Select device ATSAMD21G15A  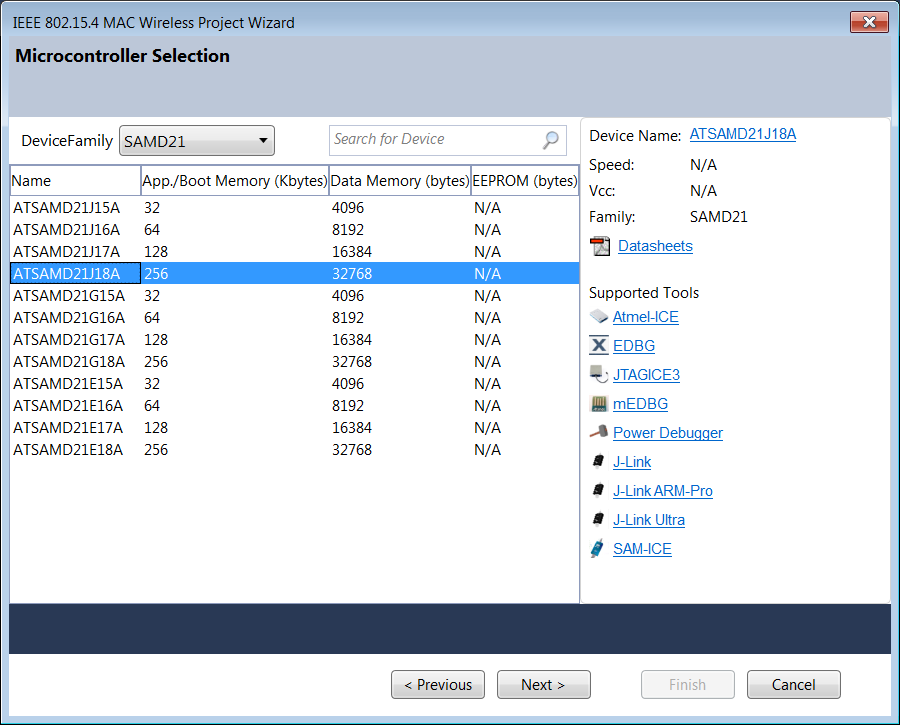coord(294,296)
